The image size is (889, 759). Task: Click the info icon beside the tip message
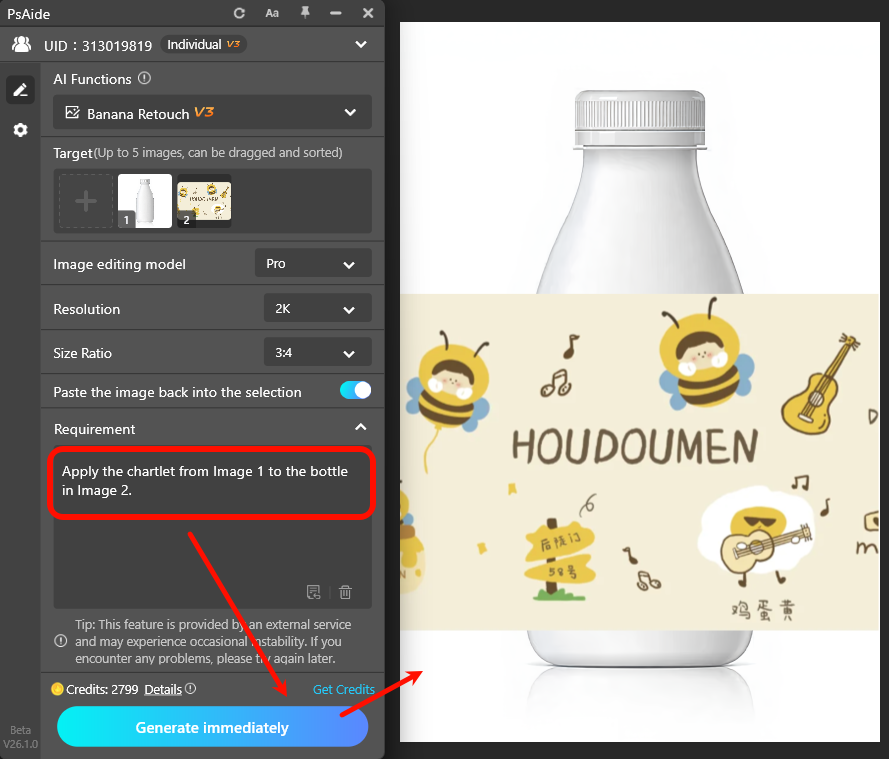pyautogui.click(x=60, y=641)
